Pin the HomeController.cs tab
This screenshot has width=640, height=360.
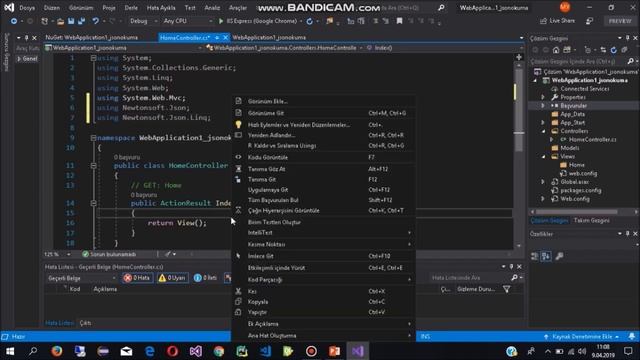tap(217, 38)
